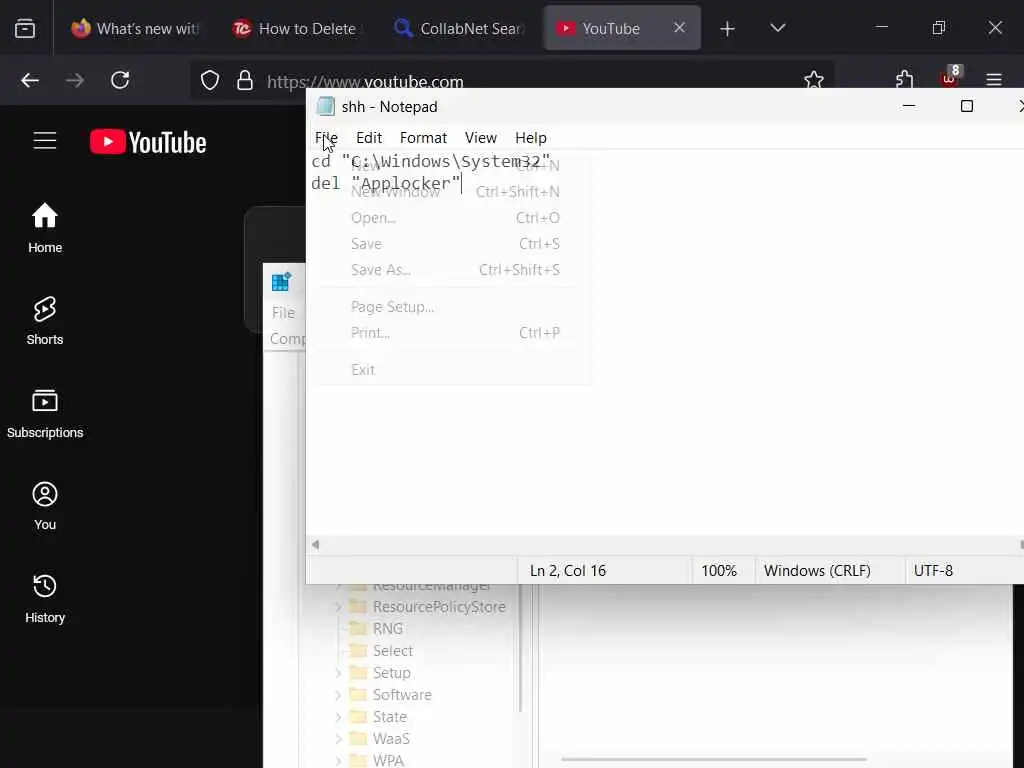
Task: Select ResourcePolicyStore registry key
Action: click(x=439, y=607)
